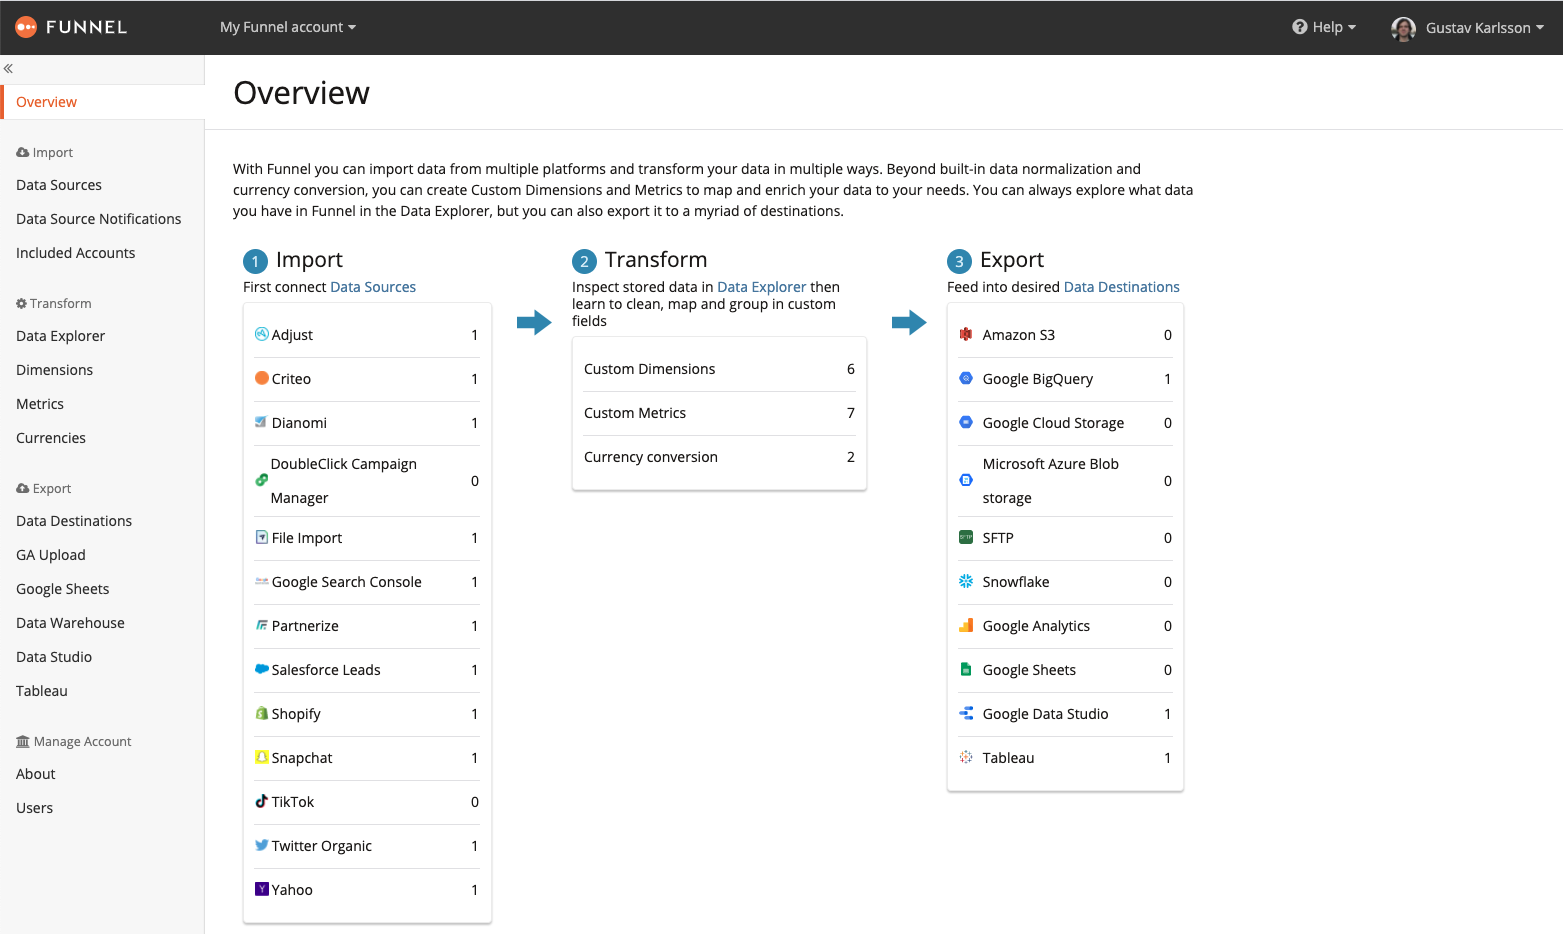Click the Snowflake icon
This screenshot has height=934, width=1563.
pos(966,581)
